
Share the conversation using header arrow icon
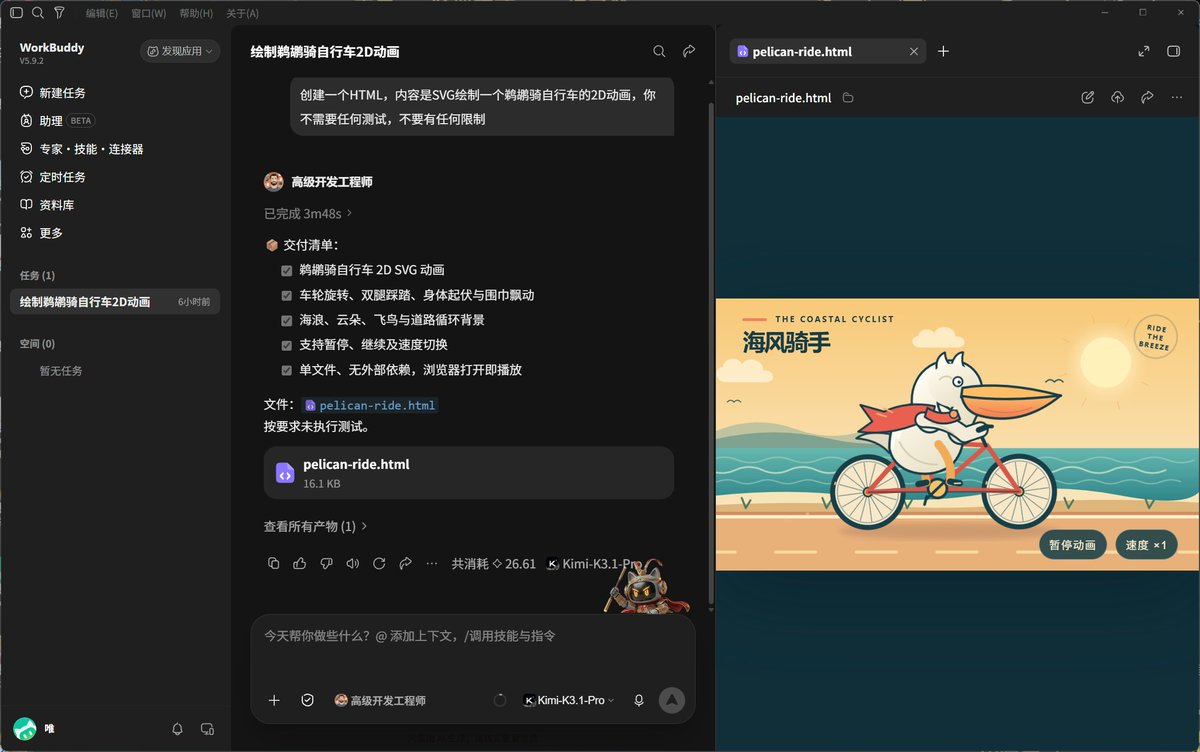[689, 51]
